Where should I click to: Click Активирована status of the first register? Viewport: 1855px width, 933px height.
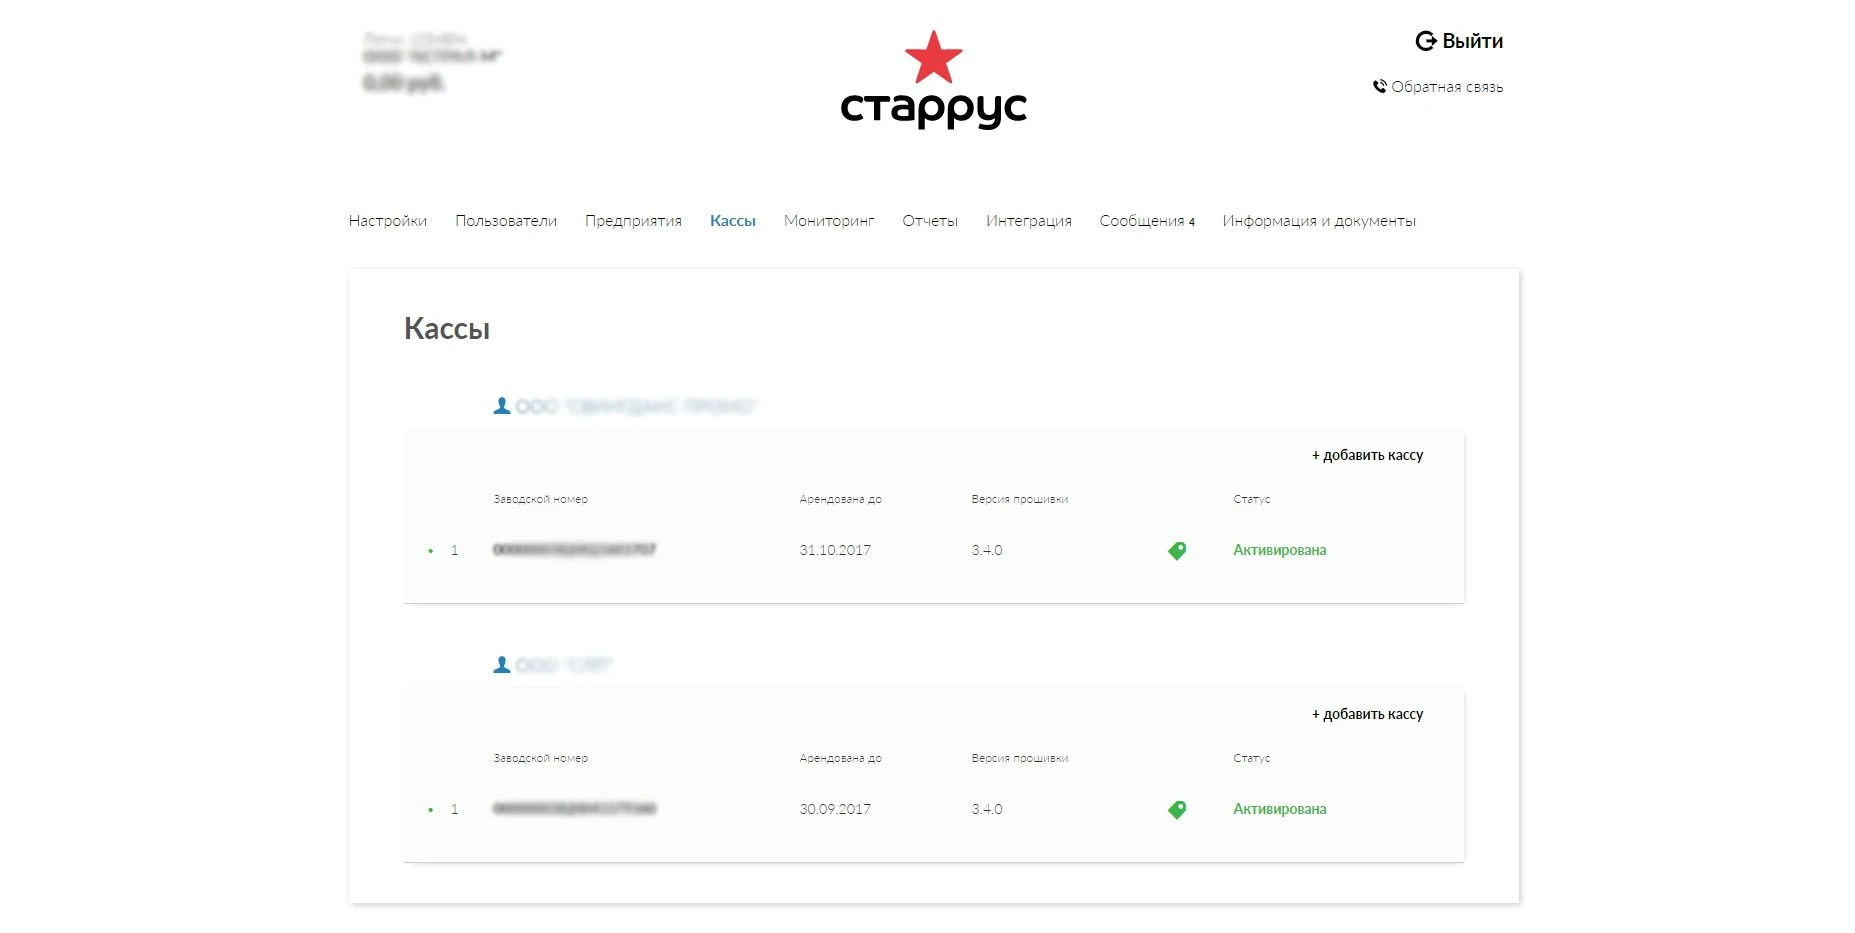[x=1279, y=550]
